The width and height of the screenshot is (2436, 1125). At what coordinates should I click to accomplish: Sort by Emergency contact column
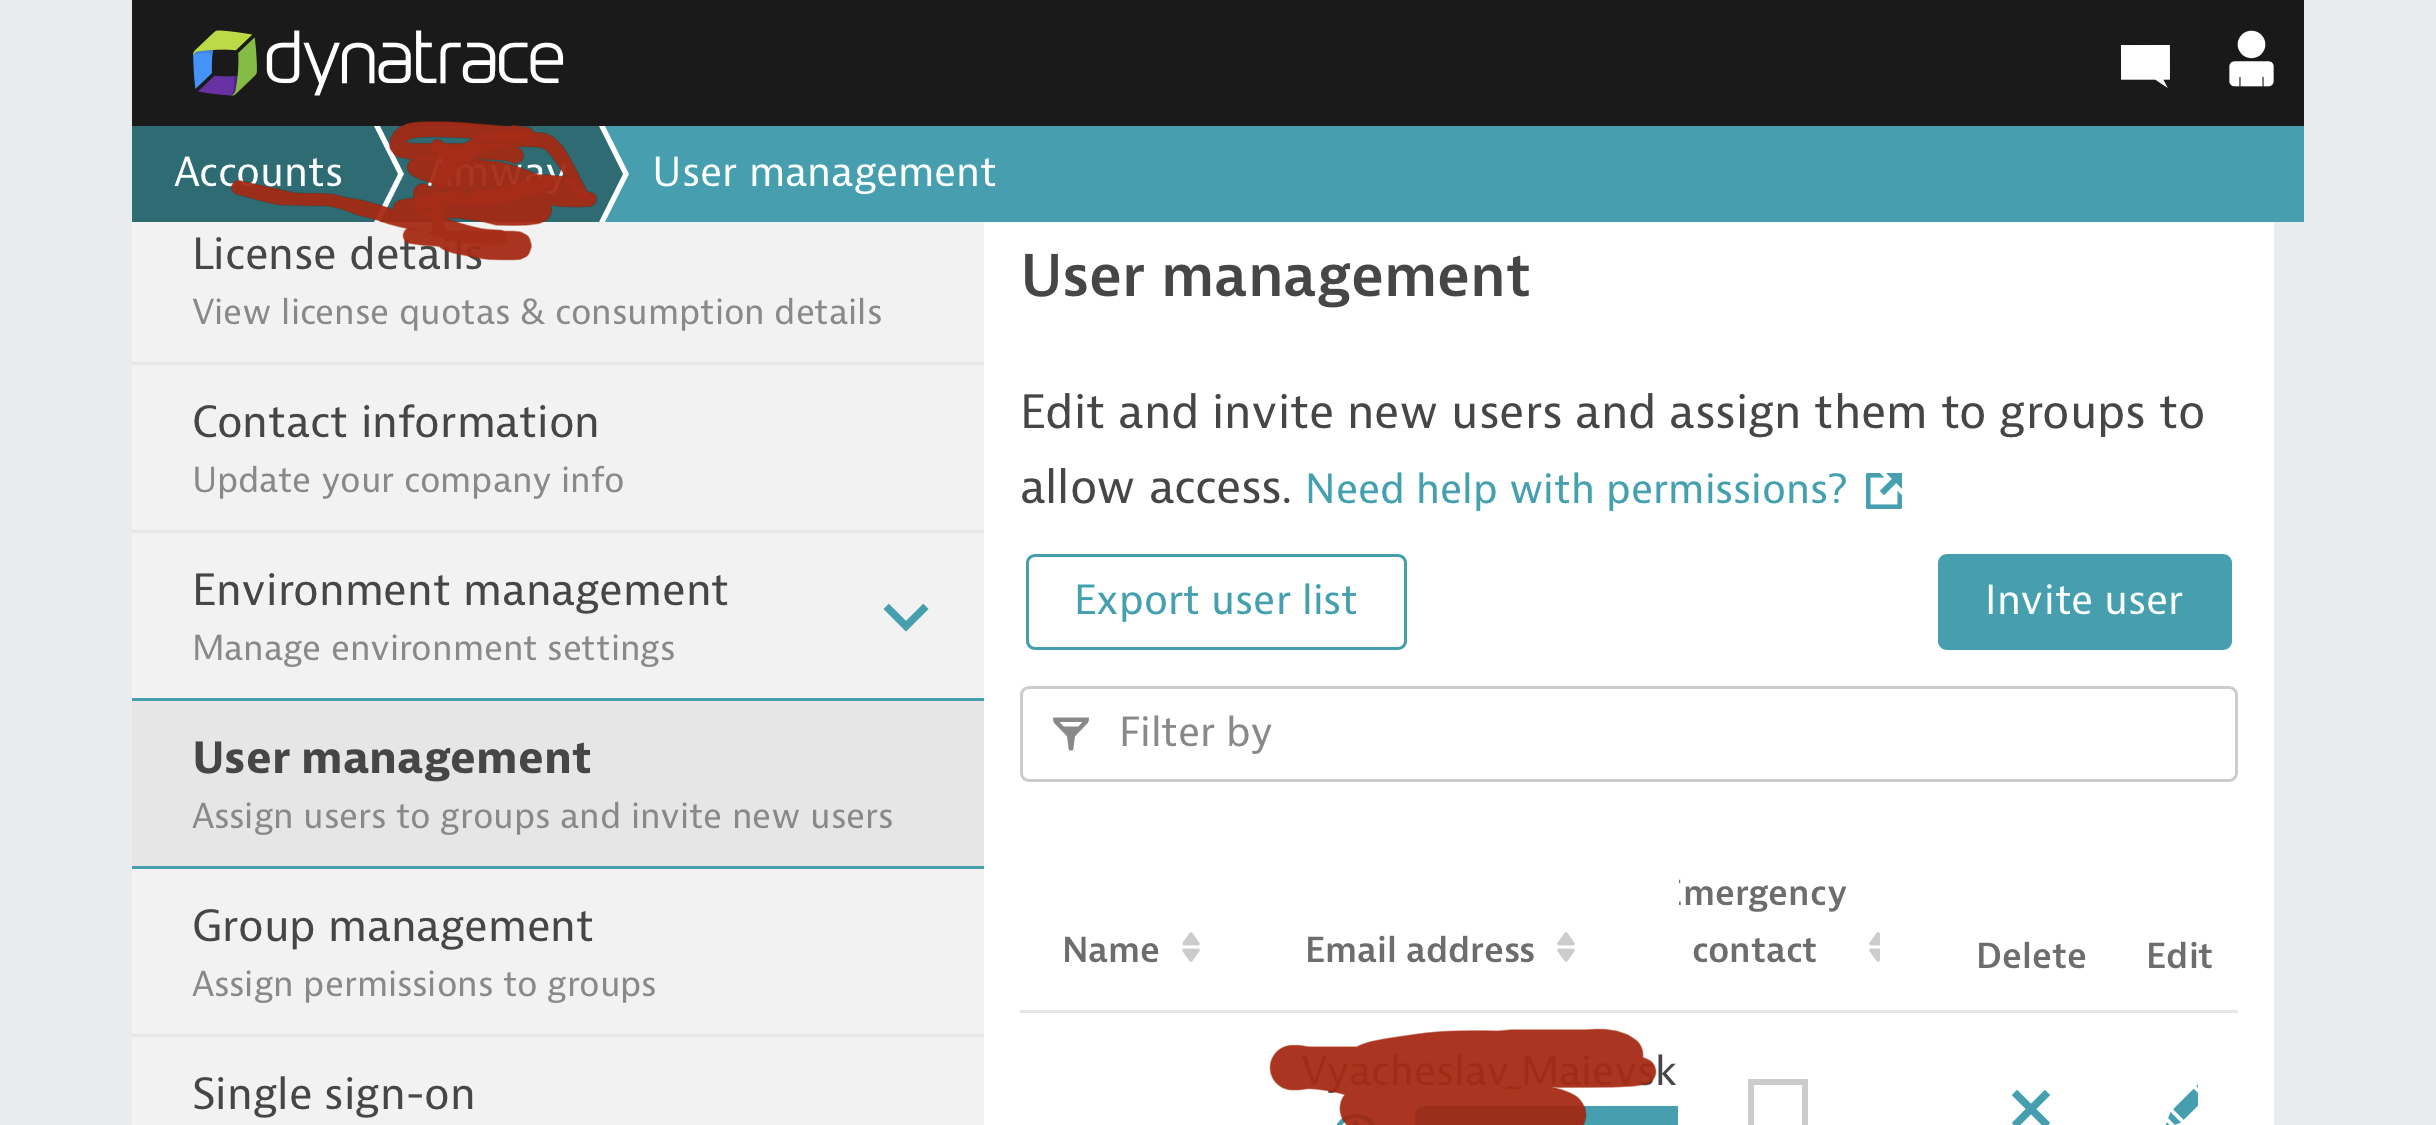(x=1876, y=949)
